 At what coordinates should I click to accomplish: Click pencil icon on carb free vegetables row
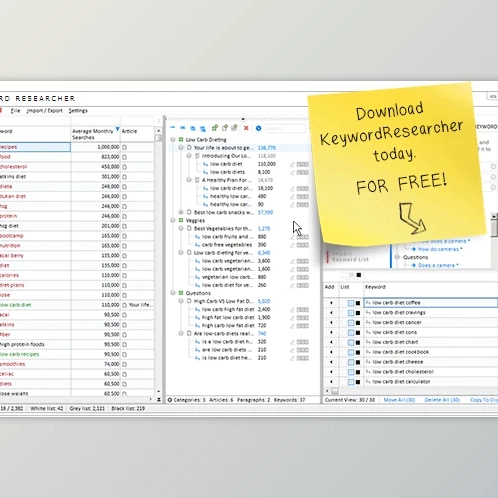tap(292, 245)
